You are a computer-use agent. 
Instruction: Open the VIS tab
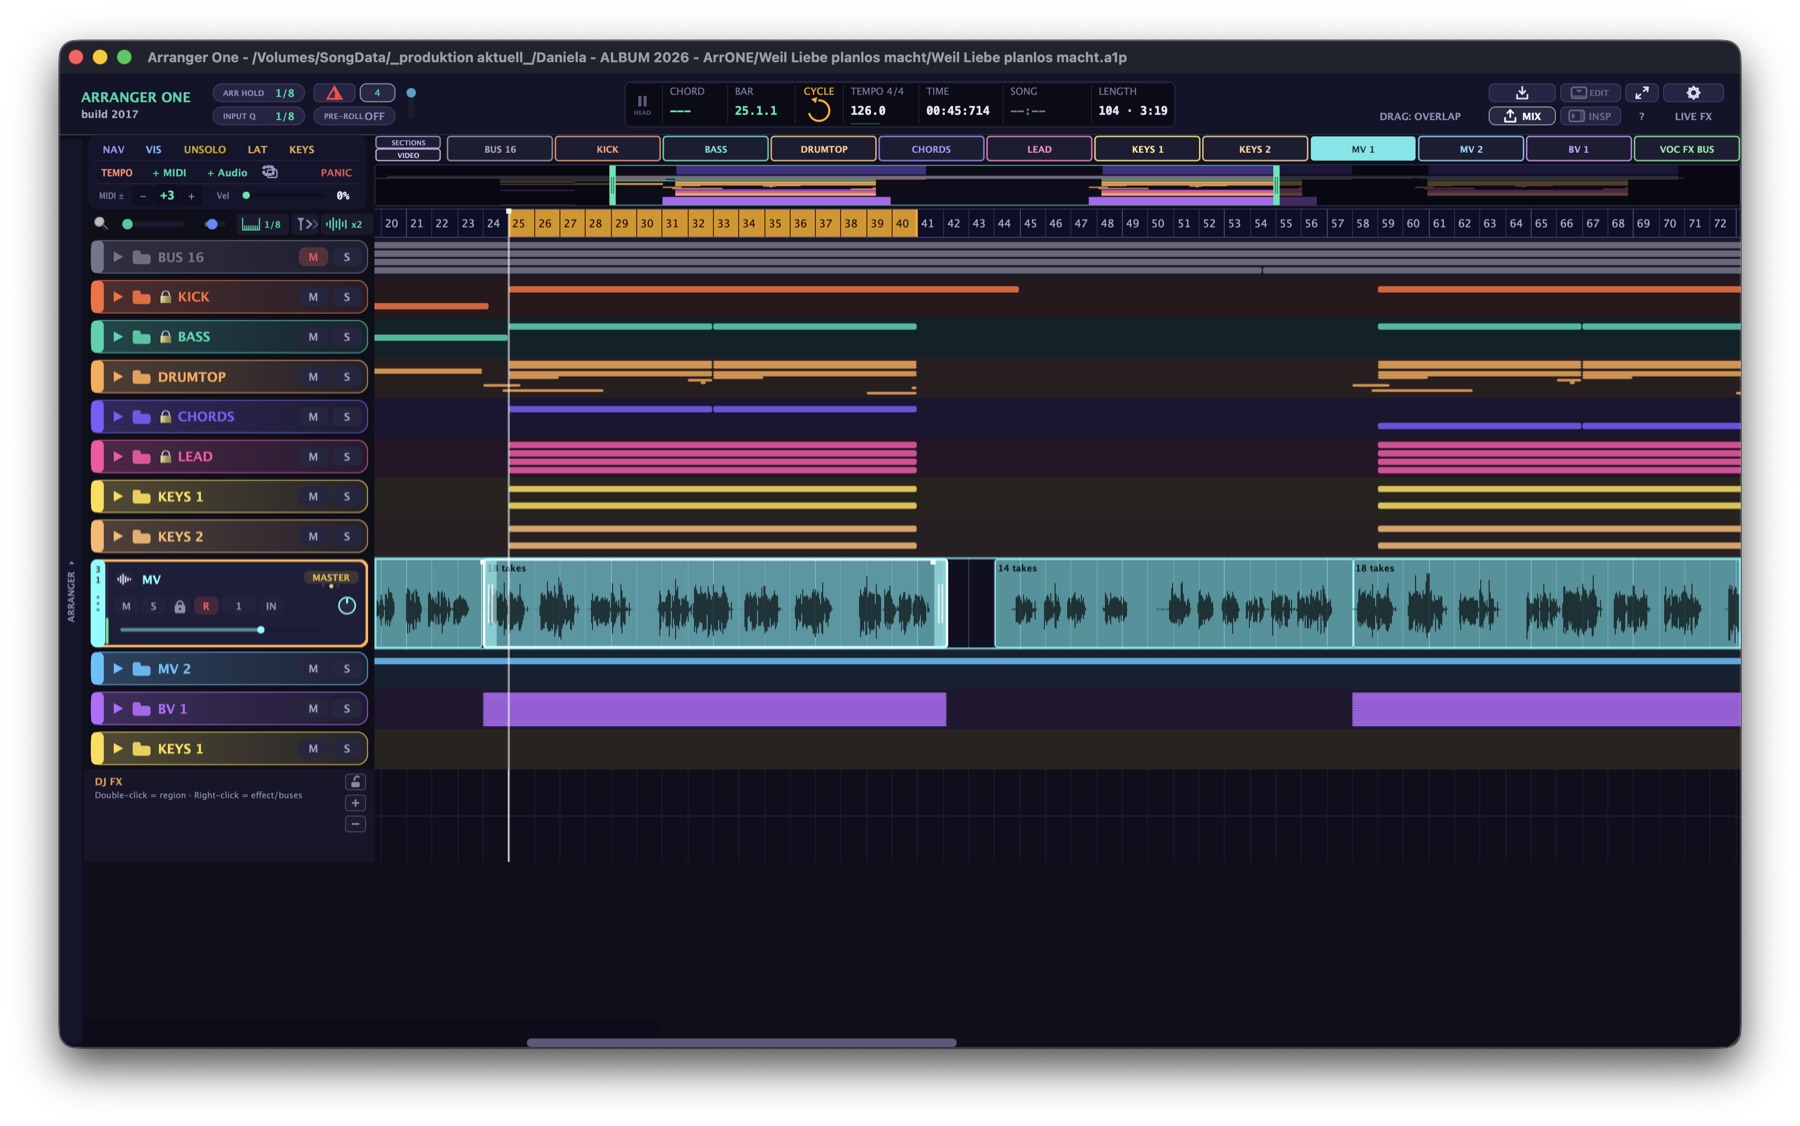pyautogui.click(x=153, y=150)
